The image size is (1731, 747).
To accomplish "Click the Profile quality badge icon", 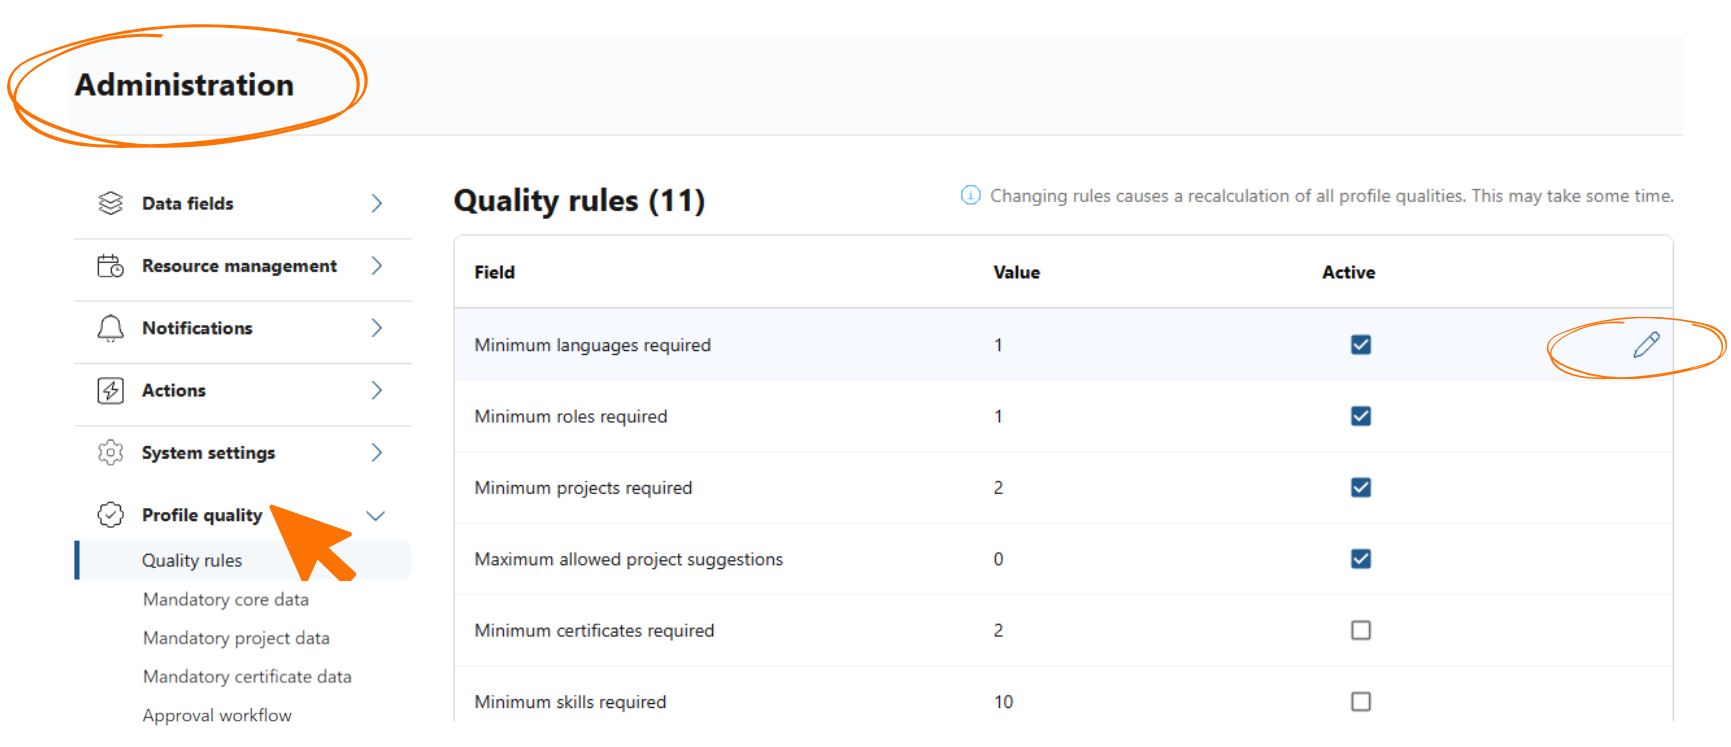I will point(110,515).
